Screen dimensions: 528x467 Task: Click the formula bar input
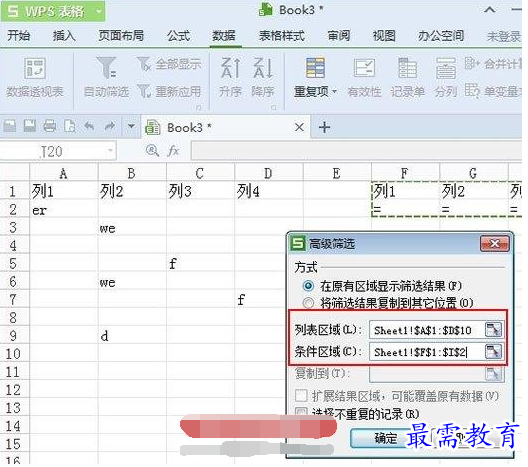tap(357, 151)
